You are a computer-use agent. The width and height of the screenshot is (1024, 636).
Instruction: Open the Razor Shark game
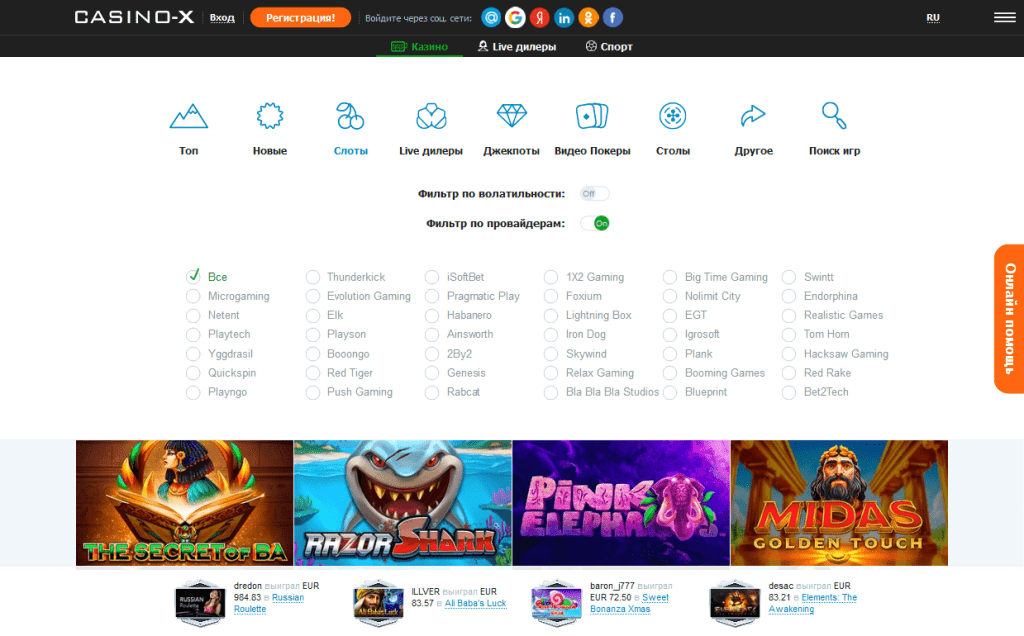pyautogui.click(x=403, y=503)
